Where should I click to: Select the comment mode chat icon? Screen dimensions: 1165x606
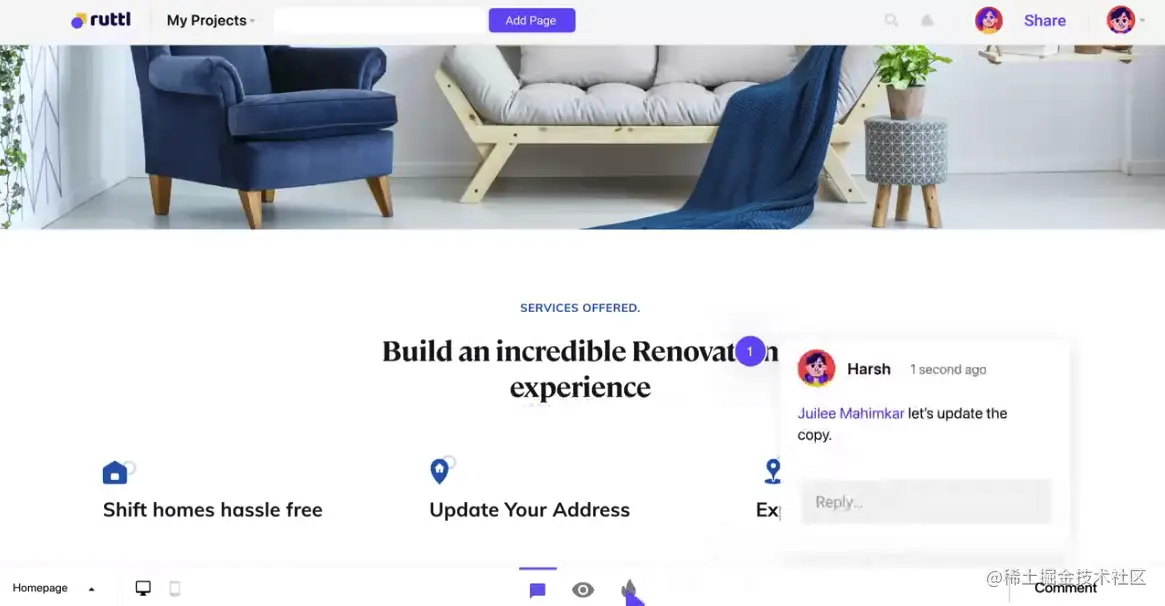[538, 590]
